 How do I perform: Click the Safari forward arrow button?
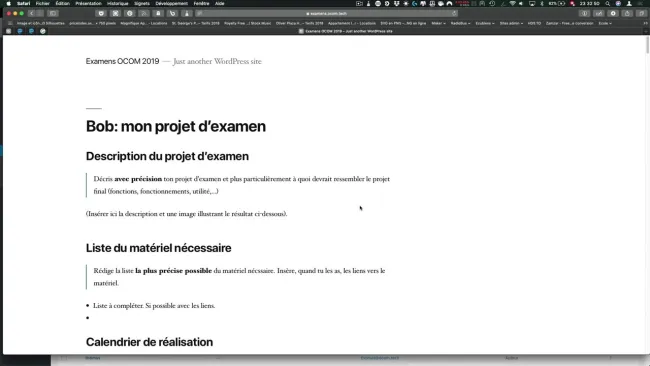40,13
